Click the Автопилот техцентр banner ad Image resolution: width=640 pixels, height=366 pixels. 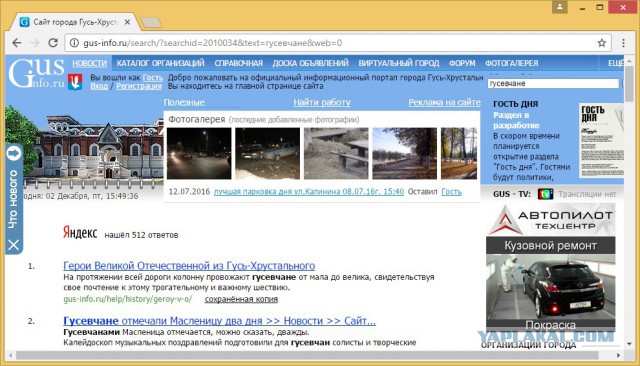point(551,220)
